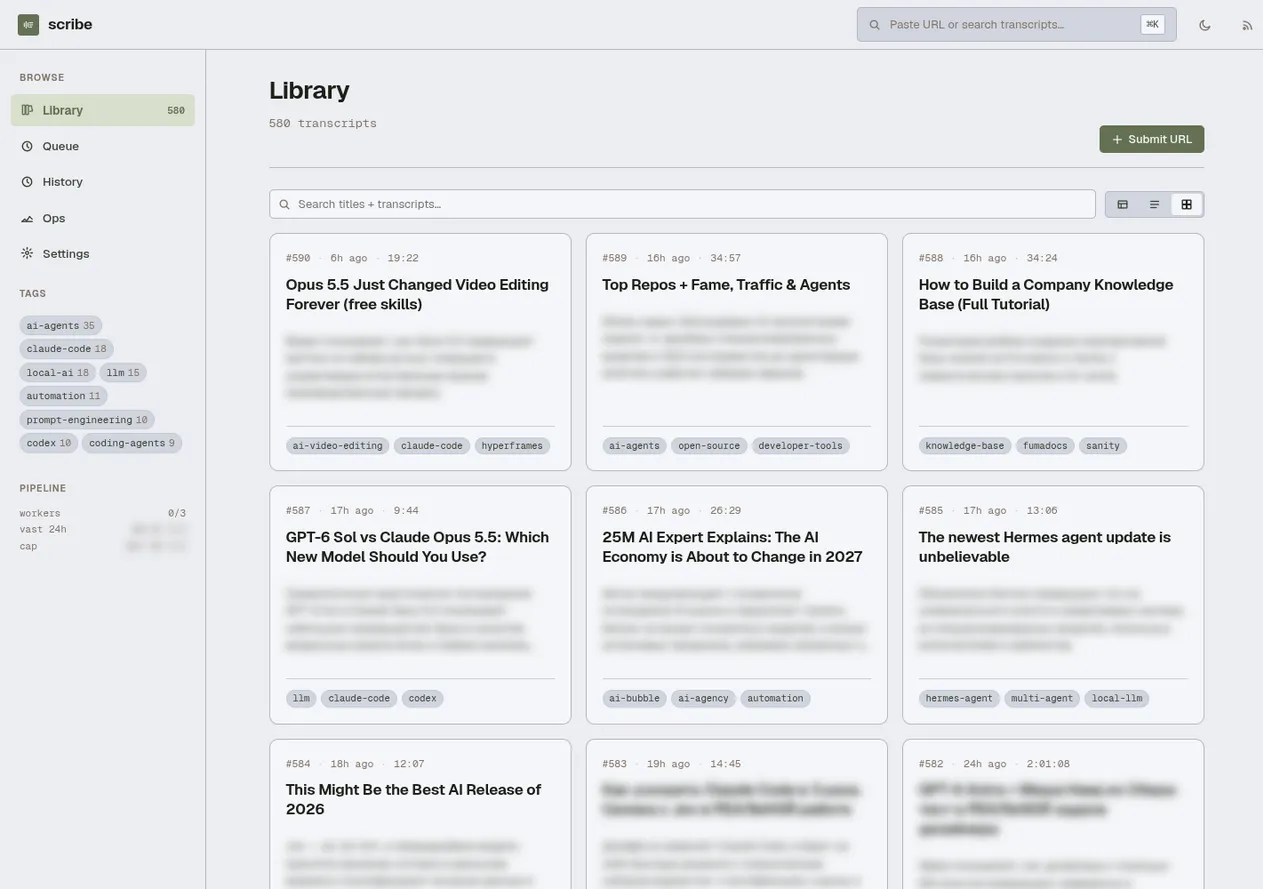Viewport: 1263px width, 889px height.
Task: Click the Queue clock icon
Action: click(x=27, y=146)
